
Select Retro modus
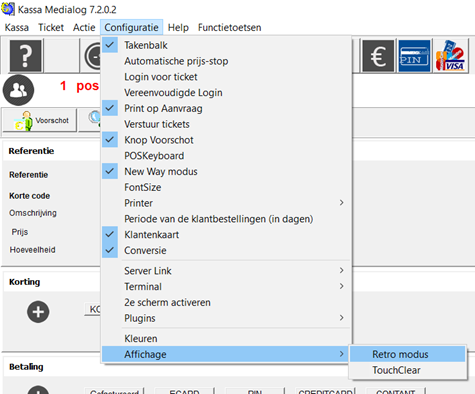(x=407, y=354)
